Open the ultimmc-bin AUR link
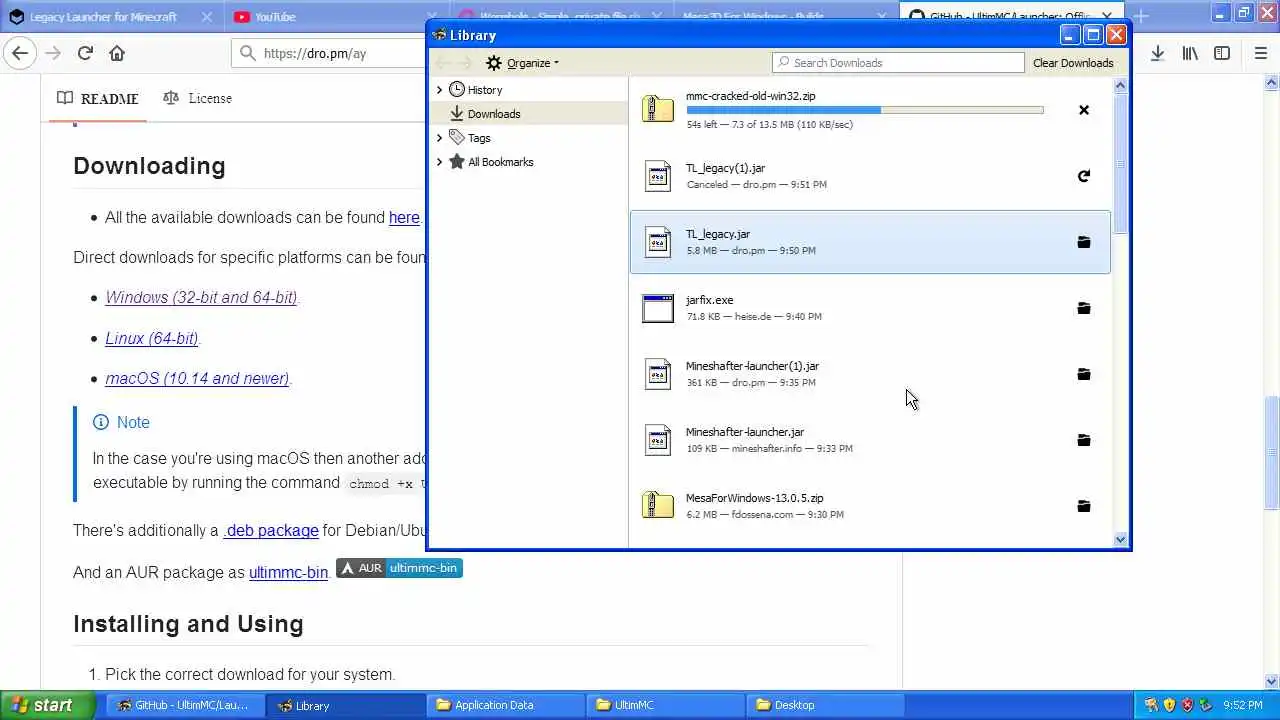This screenshot has height=720, width=1280. [288, 573]
